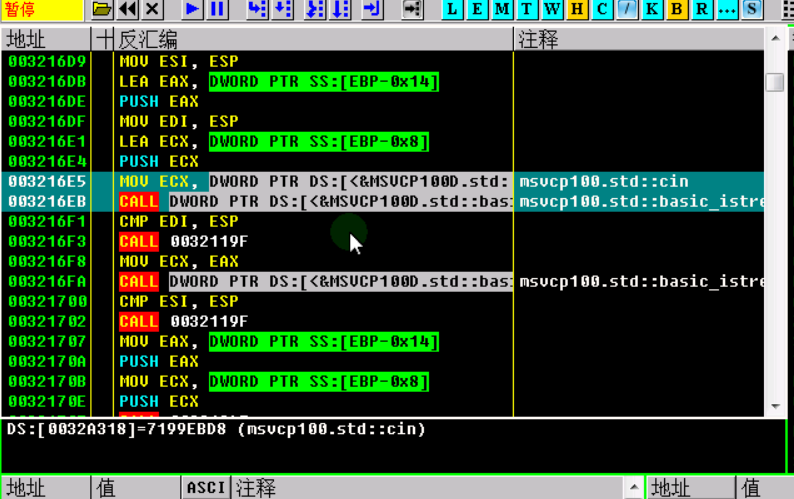Open Call stack window (K button)
Viewport: 794px width, 499px height.
coord(652,10)
